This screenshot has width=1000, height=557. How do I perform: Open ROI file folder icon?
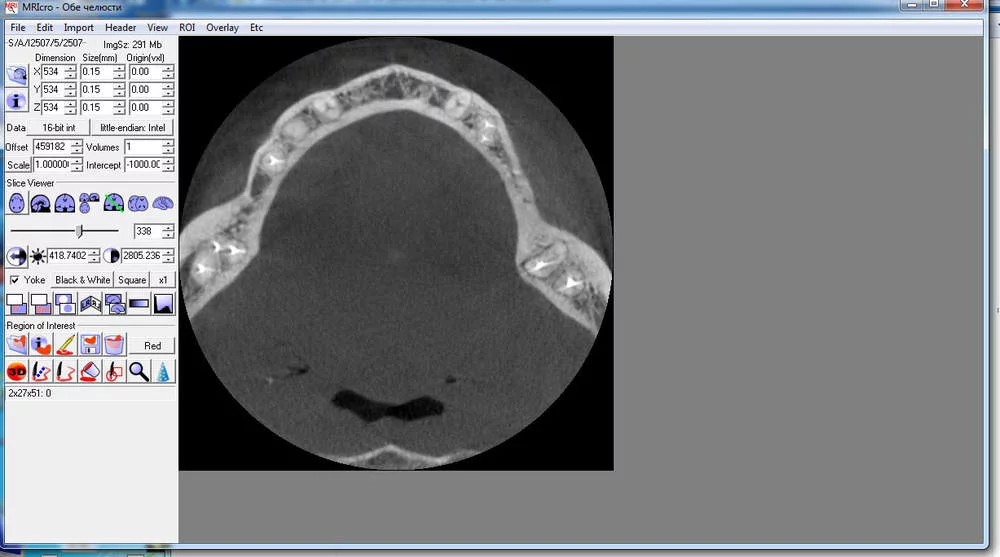pyautogui.click(x=17, y=345)
